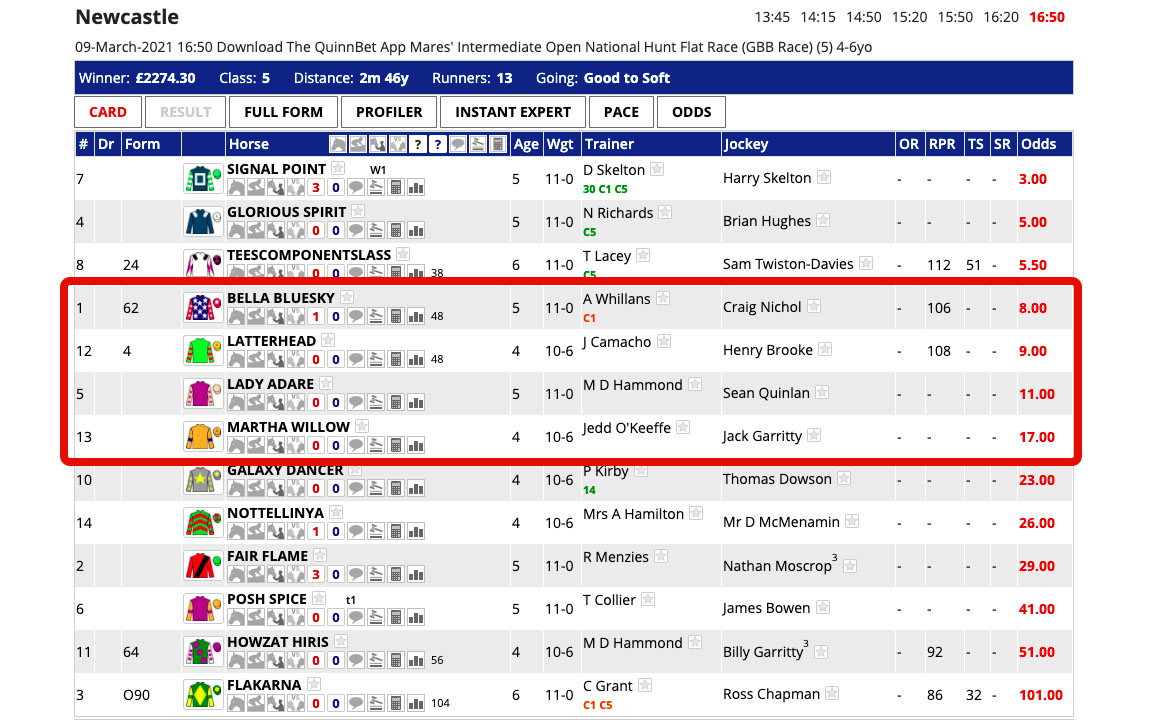The width and height of the screenshot is (1160, 720).
Task: Open bar chart icon for Signal Point
Action: pos(416,188)
